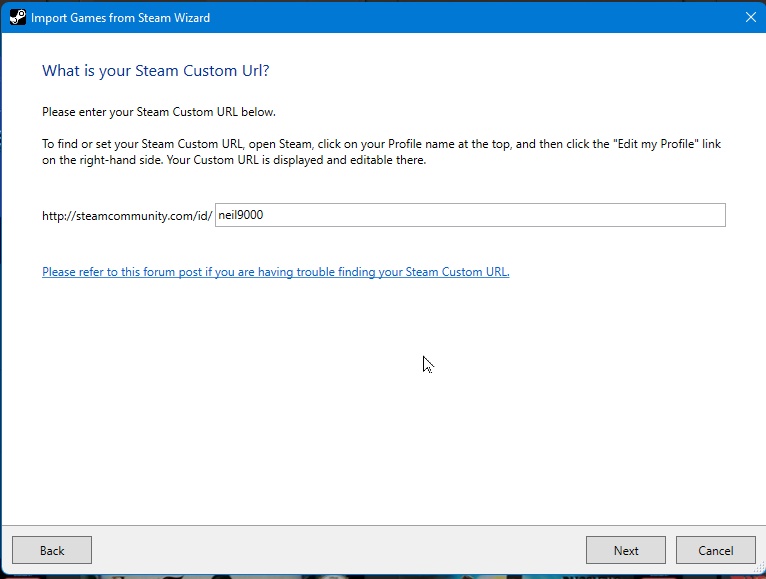Click the Steam icon in the title bar
Image resolution: width=766 pixels, height=579 pixels.
click(18, 18)
